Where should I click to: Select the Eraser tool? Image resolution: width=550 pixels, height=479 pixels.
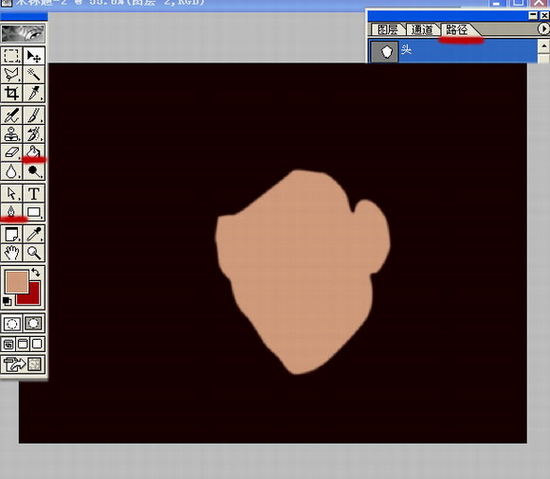pos(12,153)
